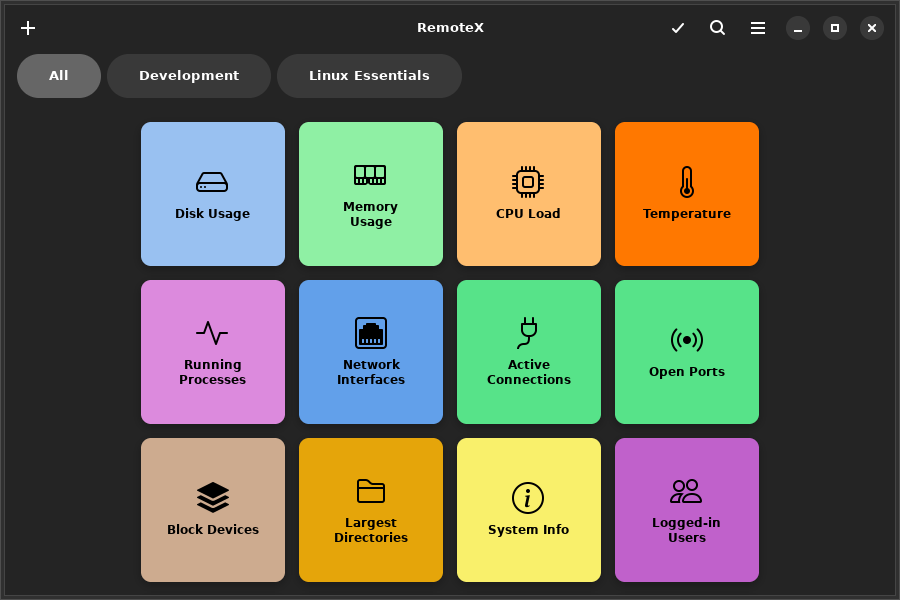Maximize the RemoteX window
The width and height of the screenshot is (900, 600).
[x=835, y=28]
